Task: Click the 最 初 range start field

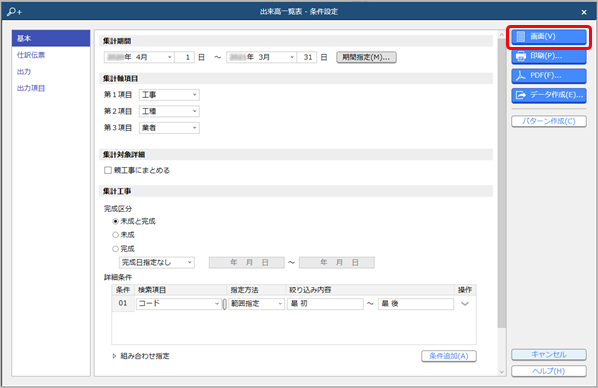Action: point(325,304)
